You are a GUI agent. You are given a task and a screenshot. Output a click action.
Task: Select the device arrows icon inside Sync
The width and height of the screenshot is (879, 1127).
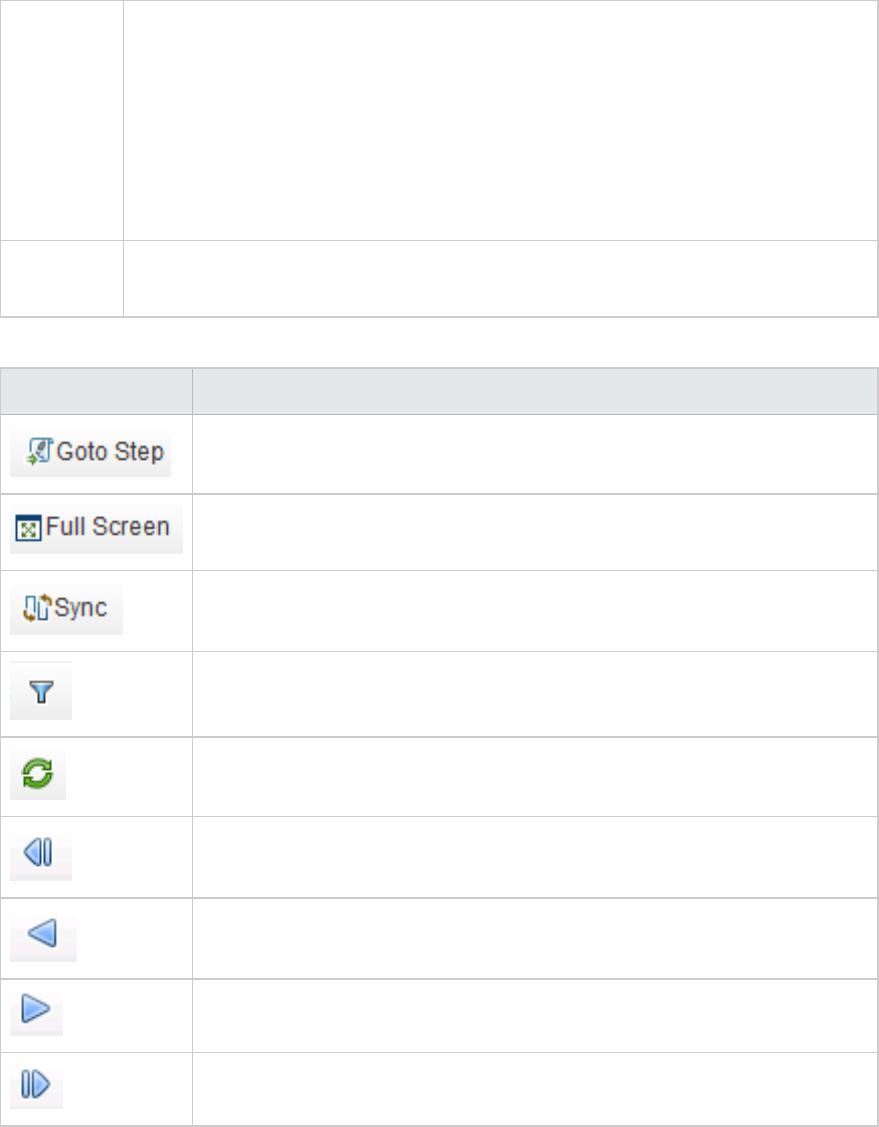click(37, 608)
